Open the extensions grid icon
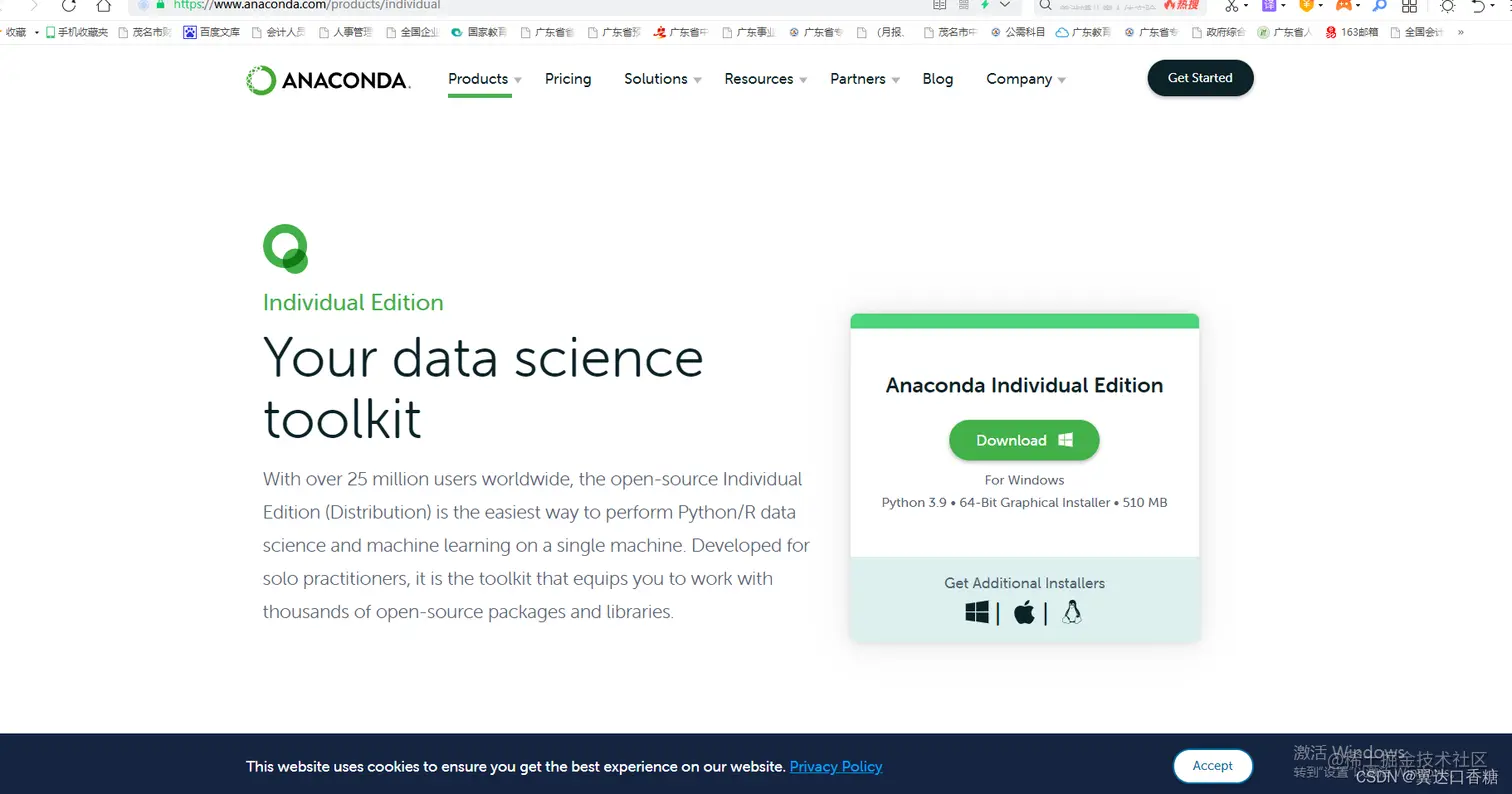Screen dimensions: 1512x794 pyautogui.click(x=1409, y=6)
